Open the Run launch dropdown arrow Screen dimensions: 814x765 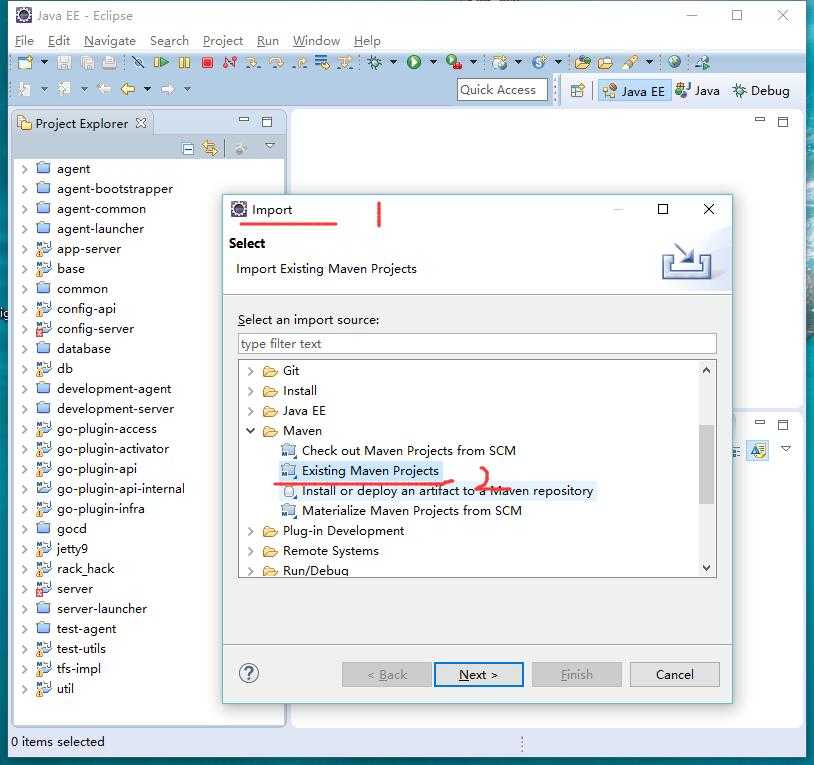(x=433, y=62)
